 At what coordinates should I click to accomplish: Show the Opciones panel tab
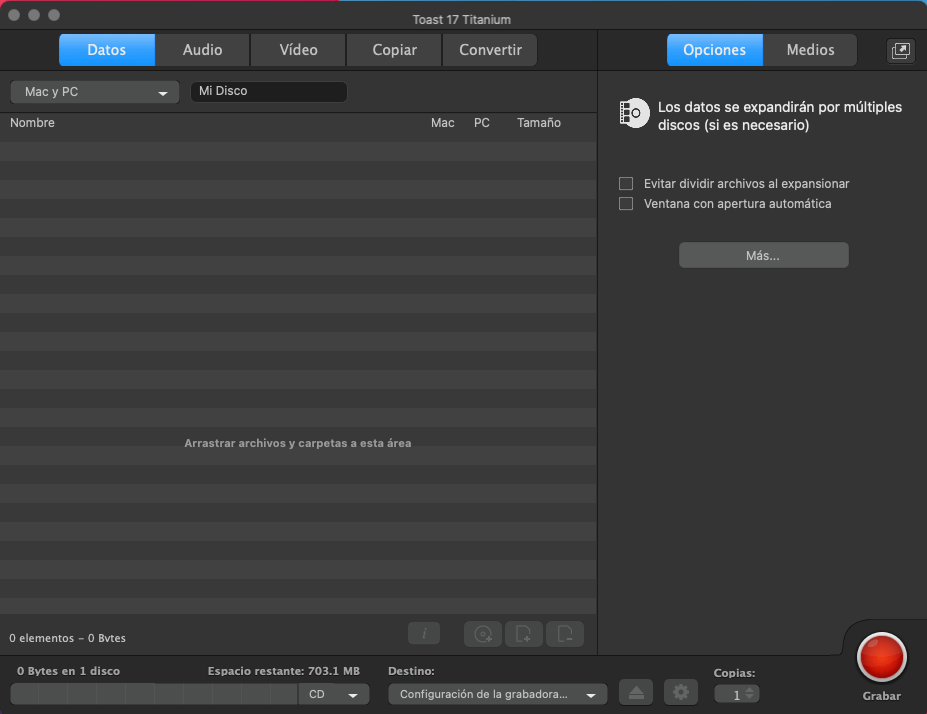click(715, 50)
